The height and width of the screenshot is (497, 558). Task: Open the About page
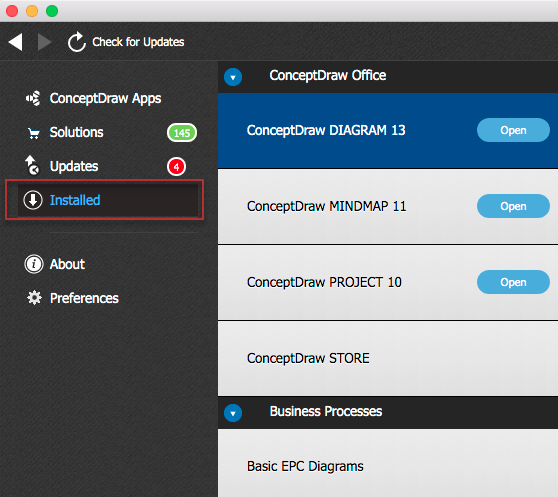click(x=67, y=264)
